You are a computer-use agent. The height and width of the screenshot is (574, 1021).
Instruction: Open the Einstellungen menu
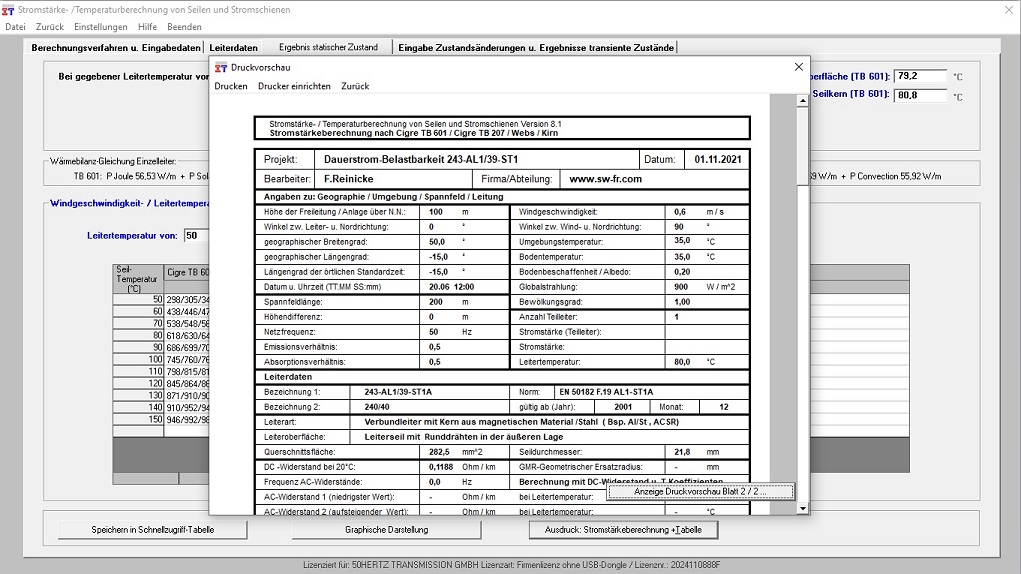[101, 27]
